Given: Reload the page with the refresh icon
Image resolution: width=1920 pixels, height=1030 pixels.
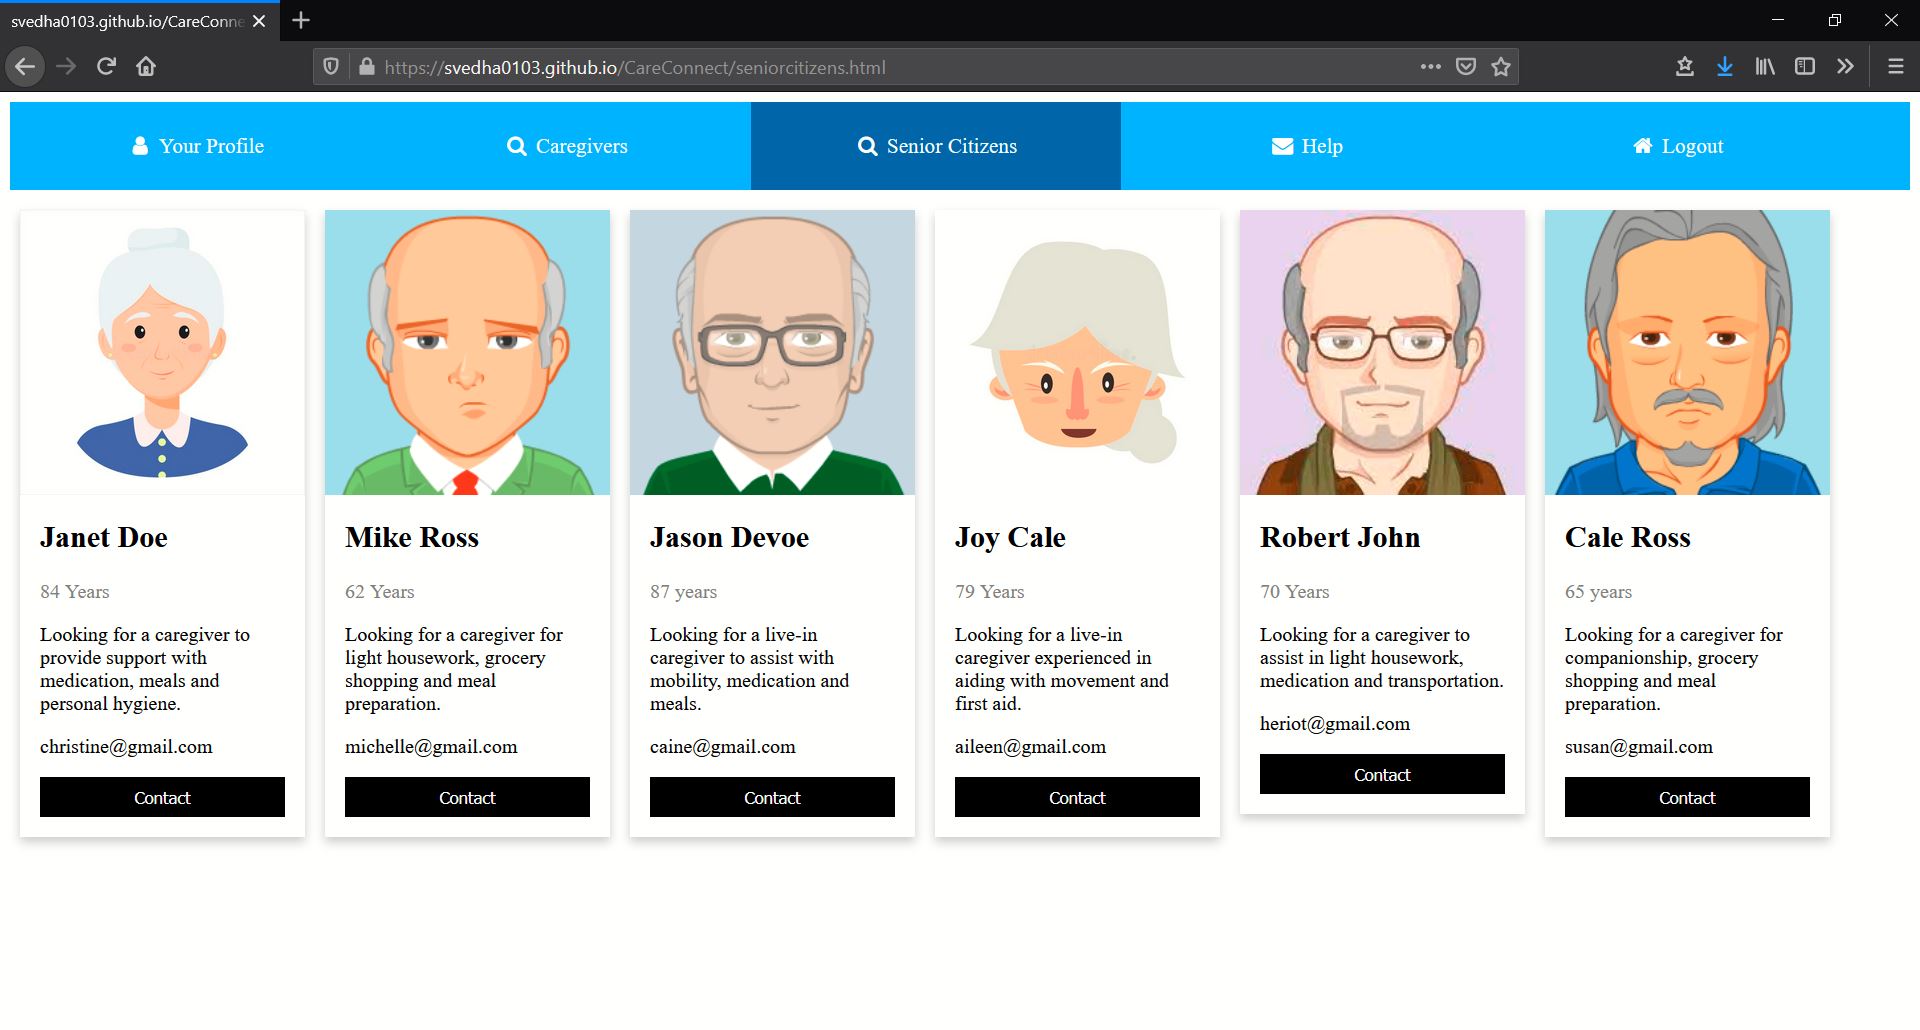Looking at the screenshot, I should pyautogui.click(x=105, y=66).
